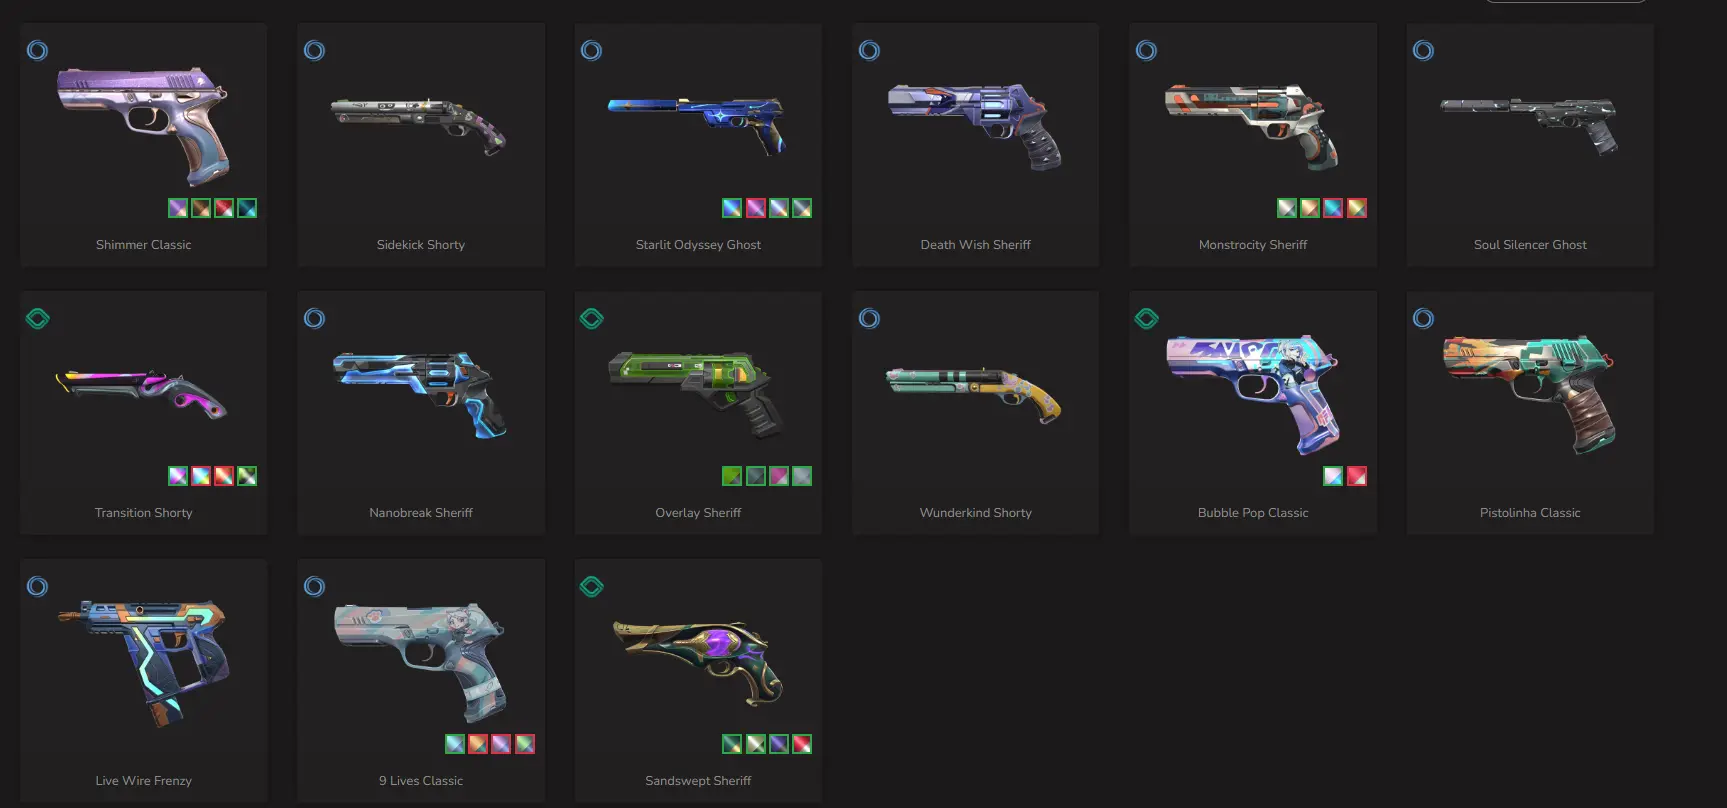Click the green tier icon on Transition Shorty

coord(37,319)
